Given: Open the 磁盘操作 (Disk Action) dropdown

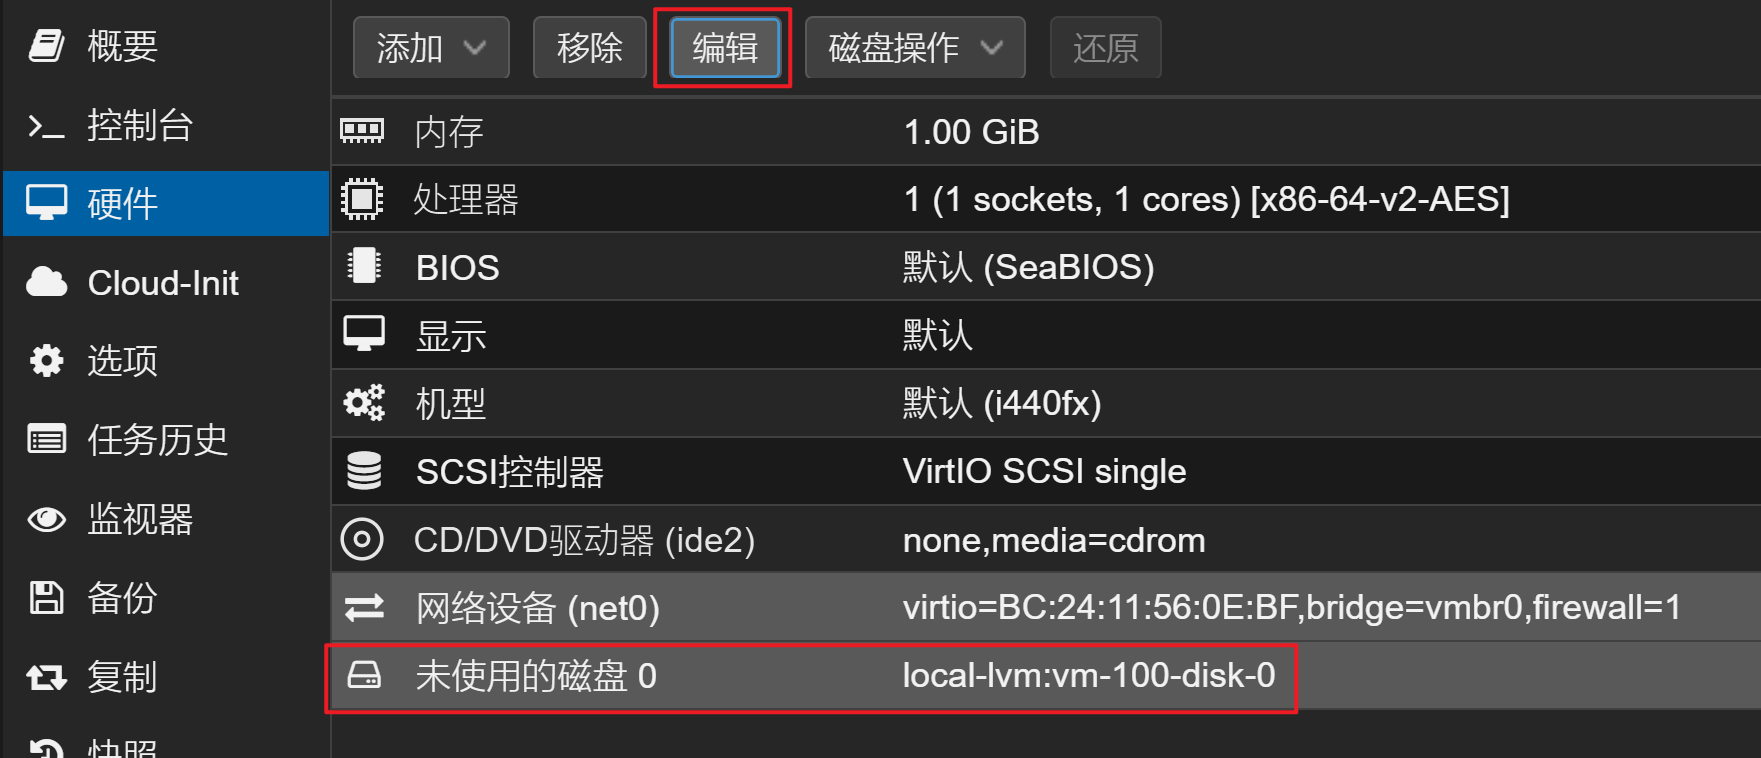Looking at the screenshot, I should click(915, 48).
